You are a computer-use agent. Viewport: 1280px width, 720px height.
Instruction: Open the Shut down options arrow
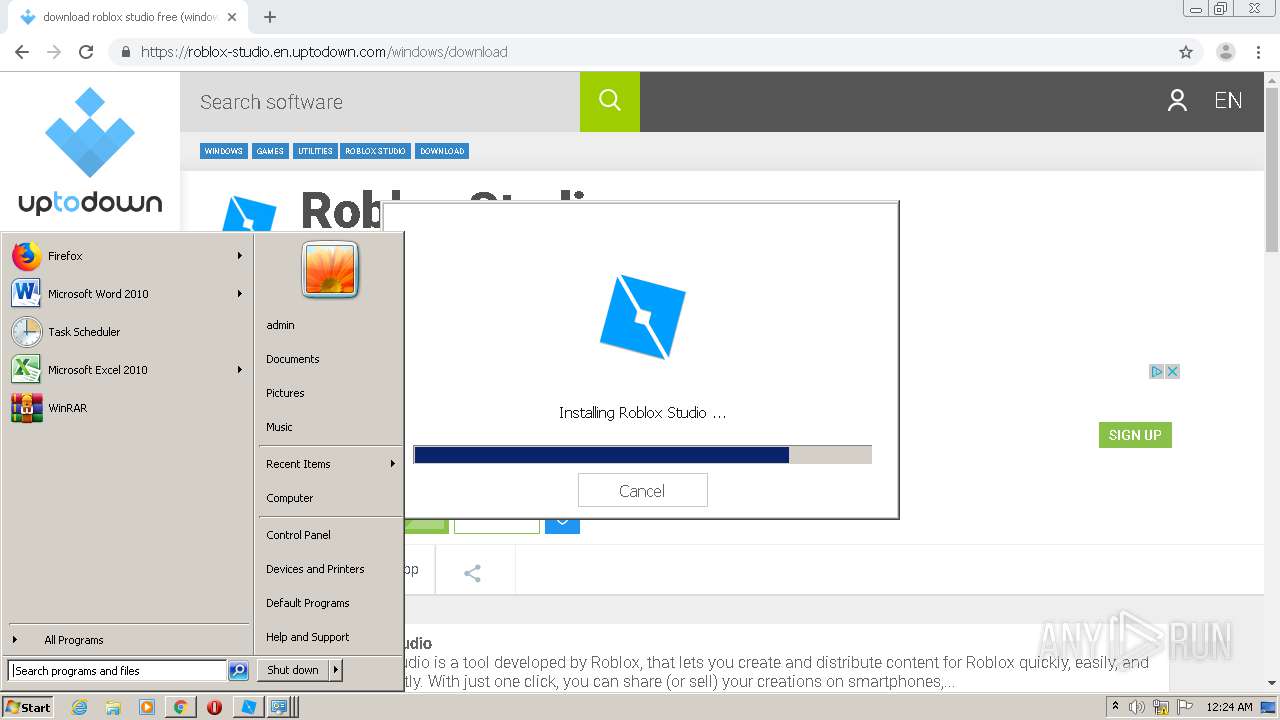click(335, 670)
